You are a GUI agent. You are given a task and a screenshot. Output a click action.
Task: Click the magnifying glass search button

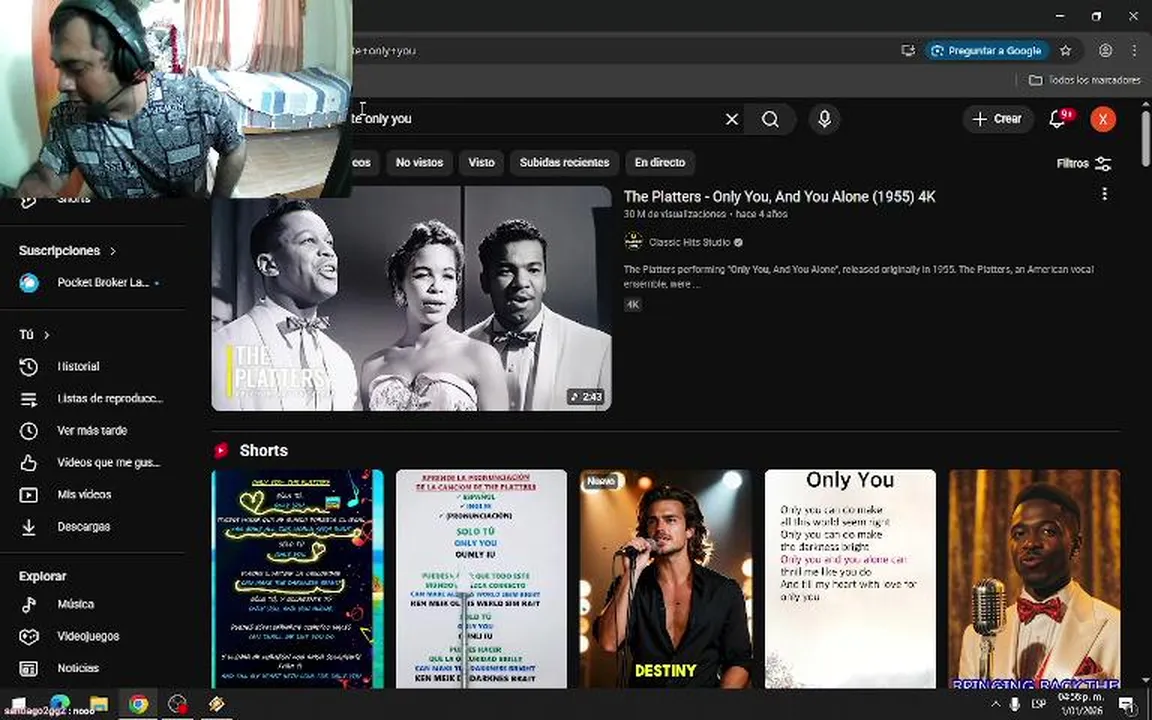point(770,119)
